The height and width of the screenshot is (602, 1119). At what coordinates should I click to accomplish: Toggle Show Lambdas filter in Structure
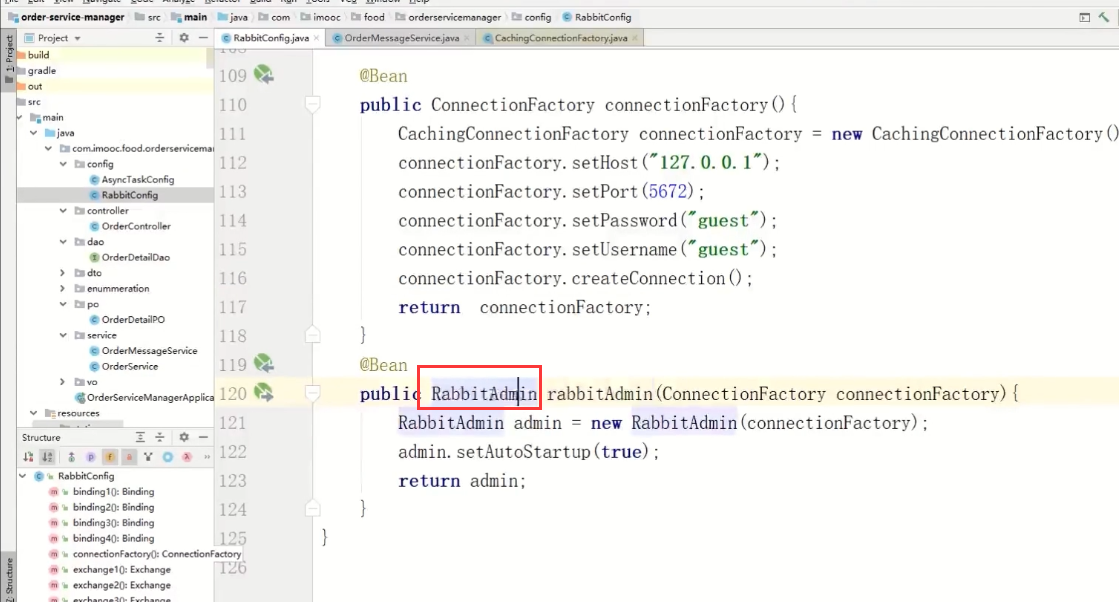187,456
